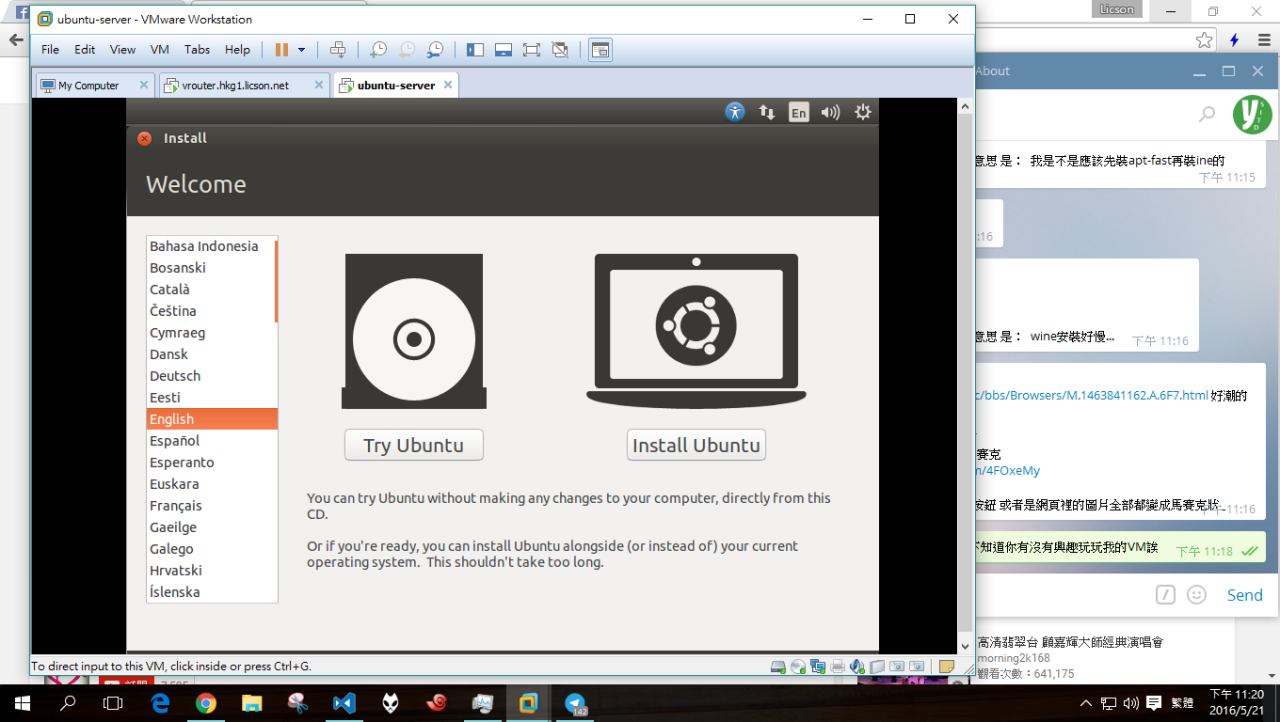Open Ubuntu sound volume indicator
The height and width of the screenshot is (722, 1280).
click(830, 112)
